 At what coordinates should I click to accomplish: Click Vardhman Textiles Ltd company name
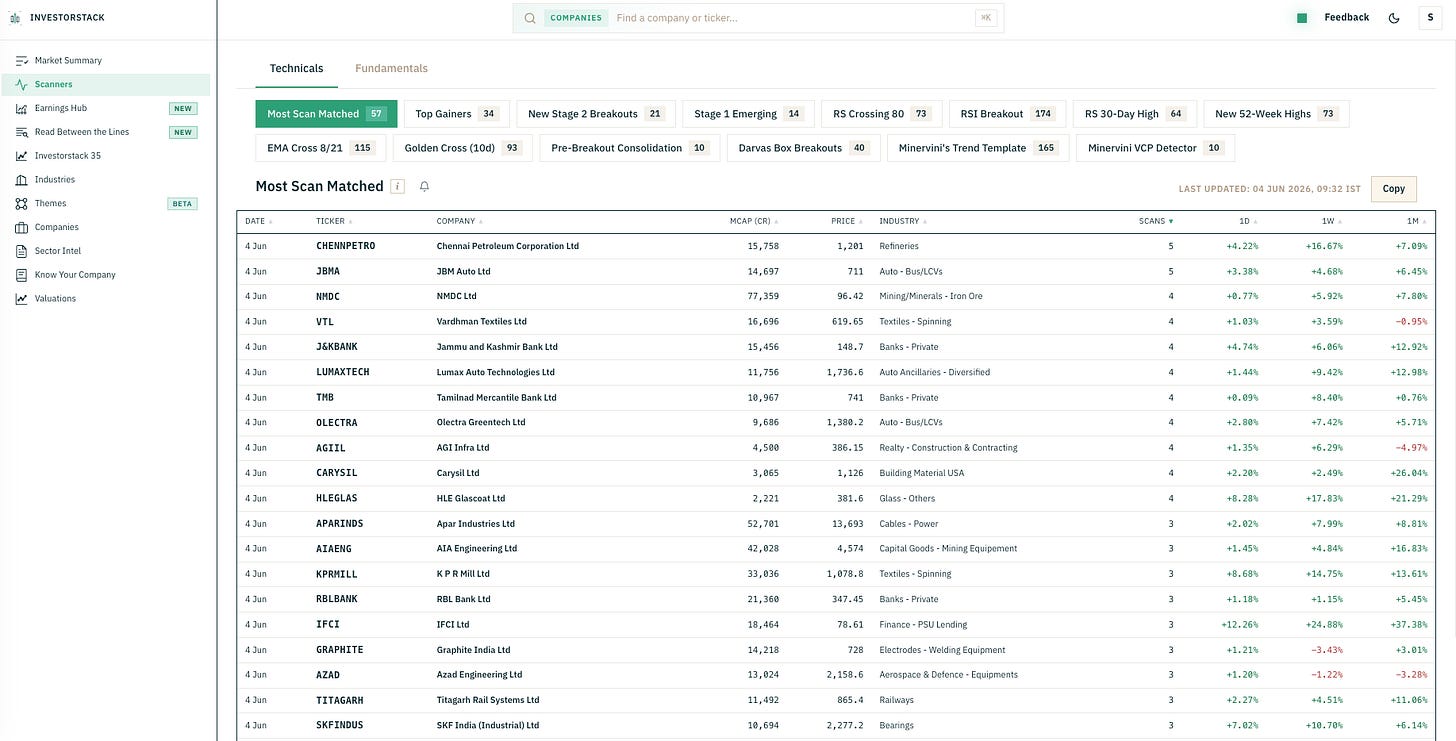[482, 322]
